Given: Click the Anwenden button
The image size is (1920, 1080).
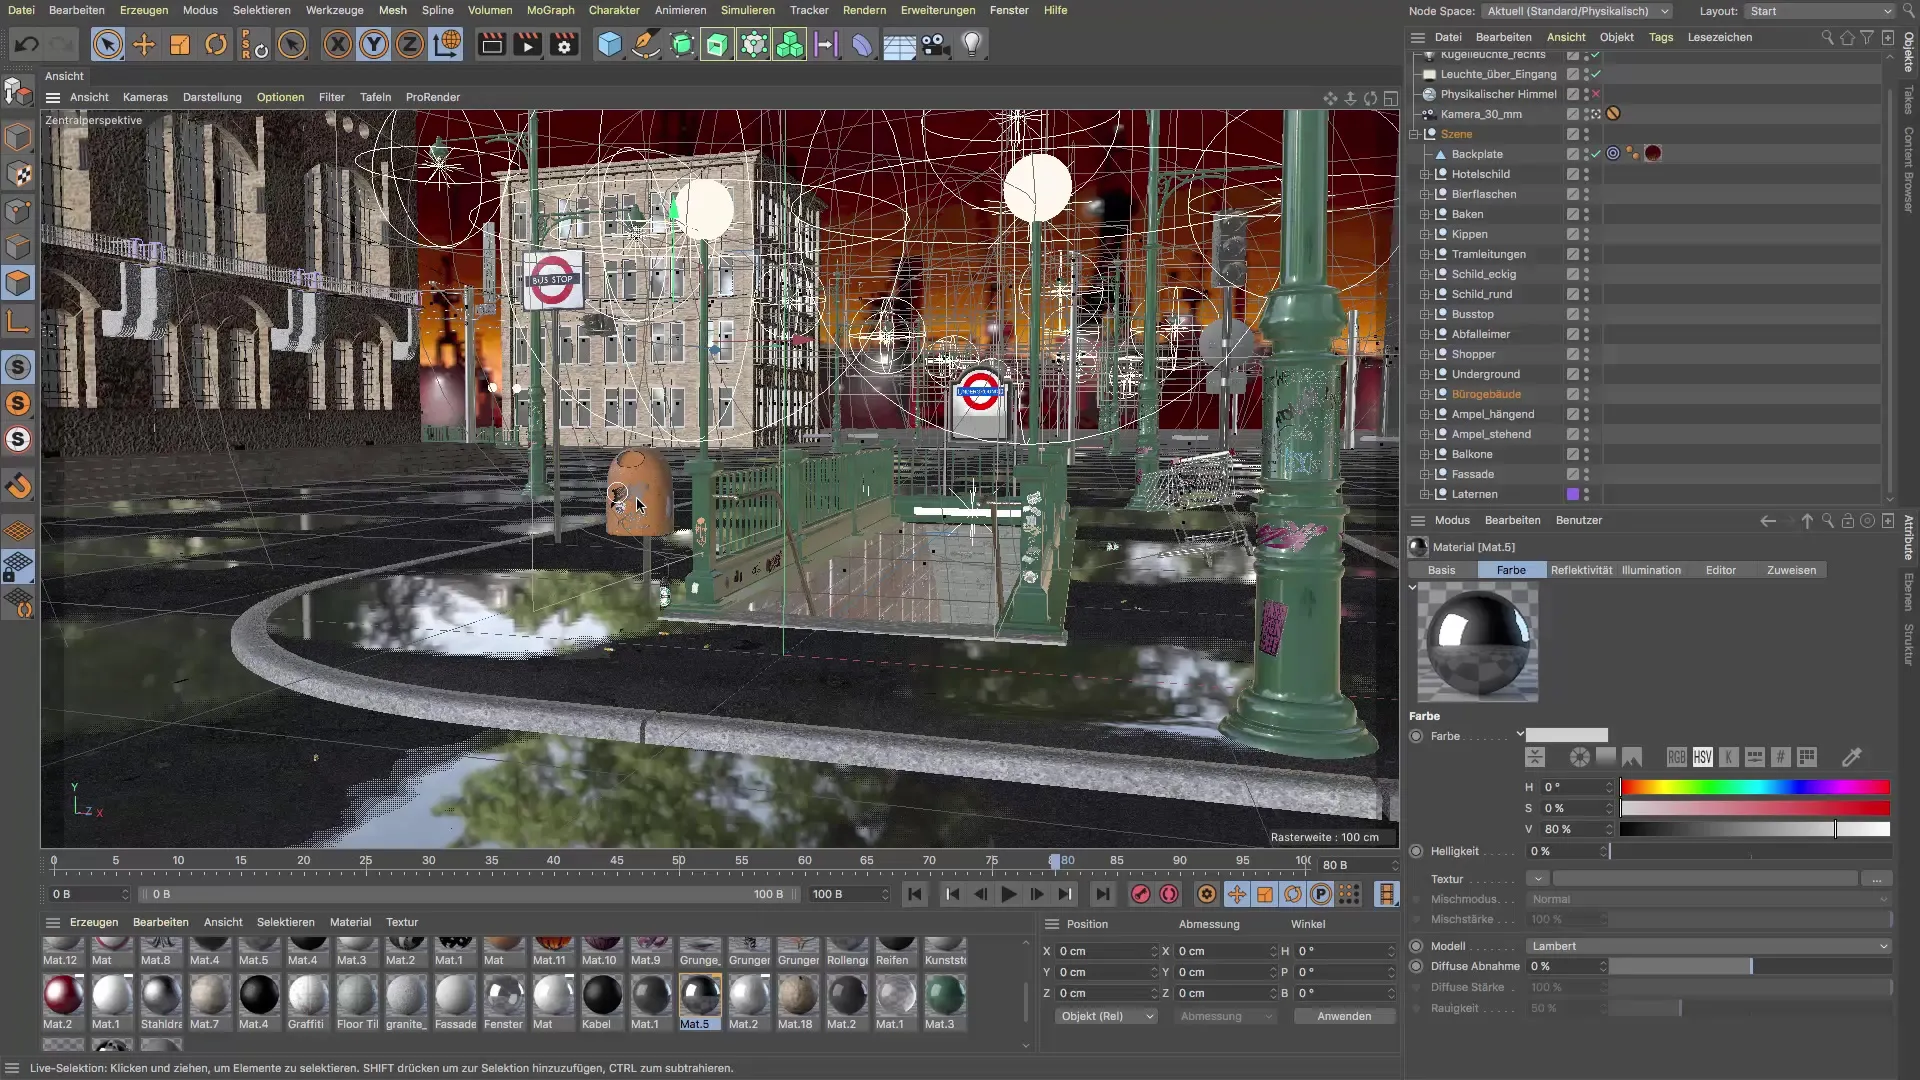Looking at the screenshot, I should (x=1344, y=1016).
